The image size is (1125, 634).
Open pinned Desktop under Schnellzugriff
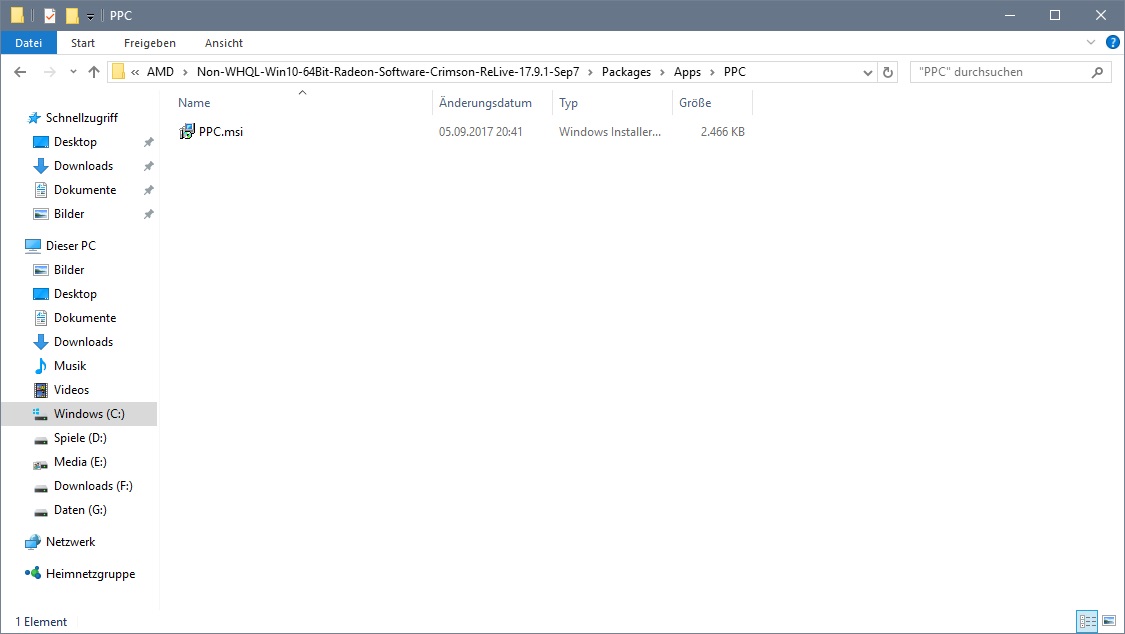(x=75, y=142)
